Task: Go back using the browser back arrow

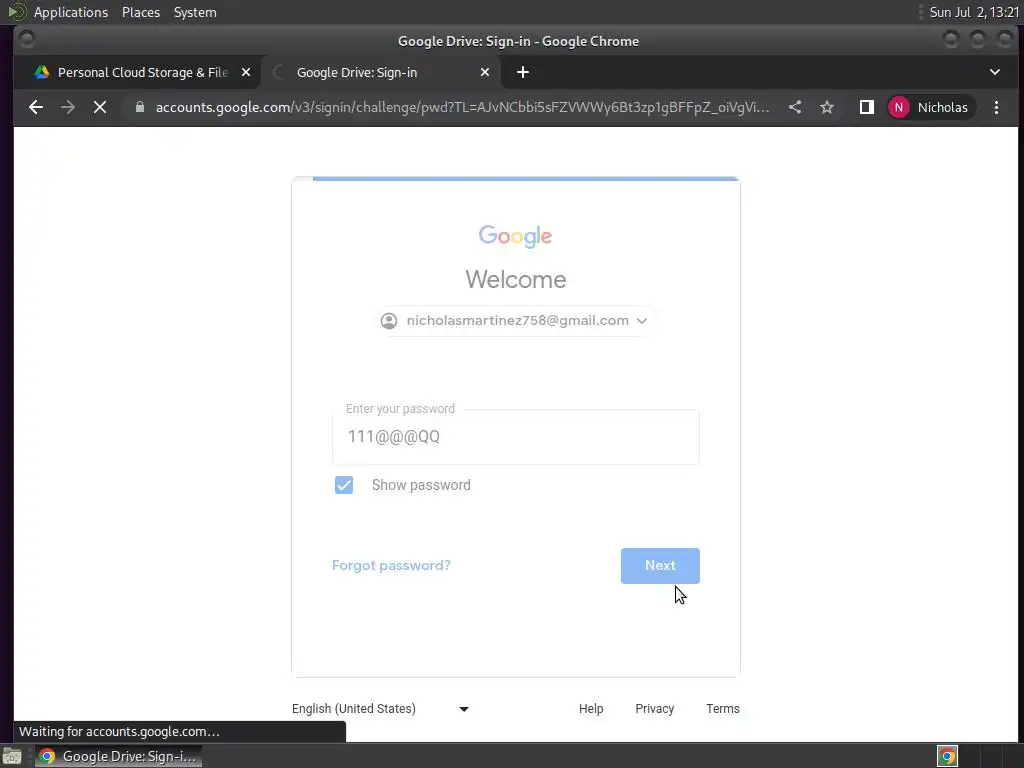Action: (x=36, y=107)
